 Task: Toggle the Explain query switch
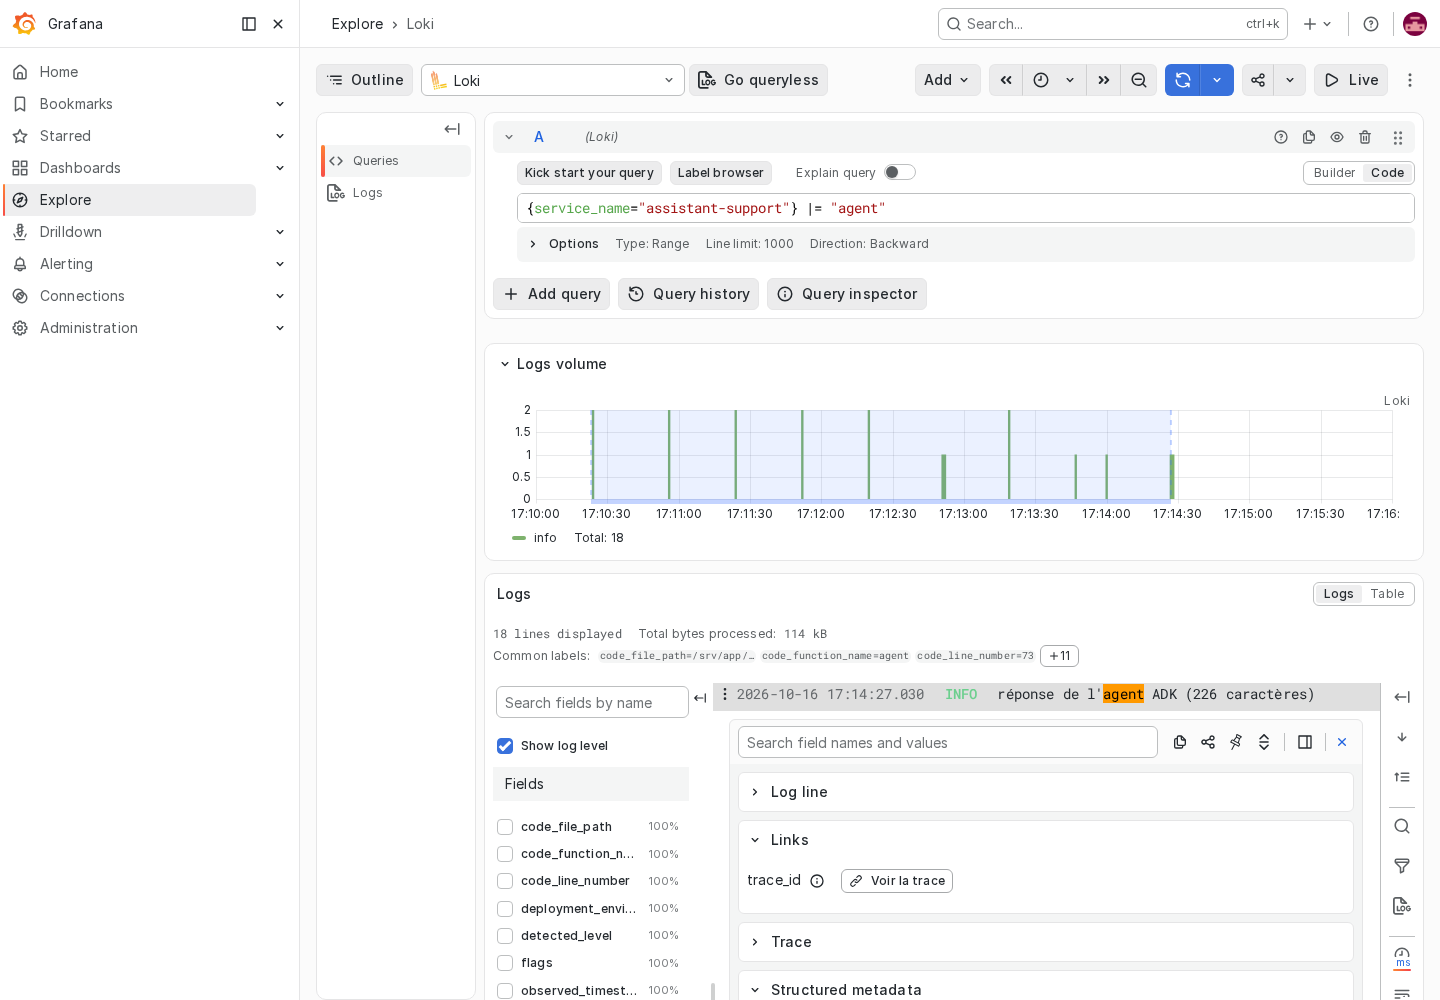[900, 172]
